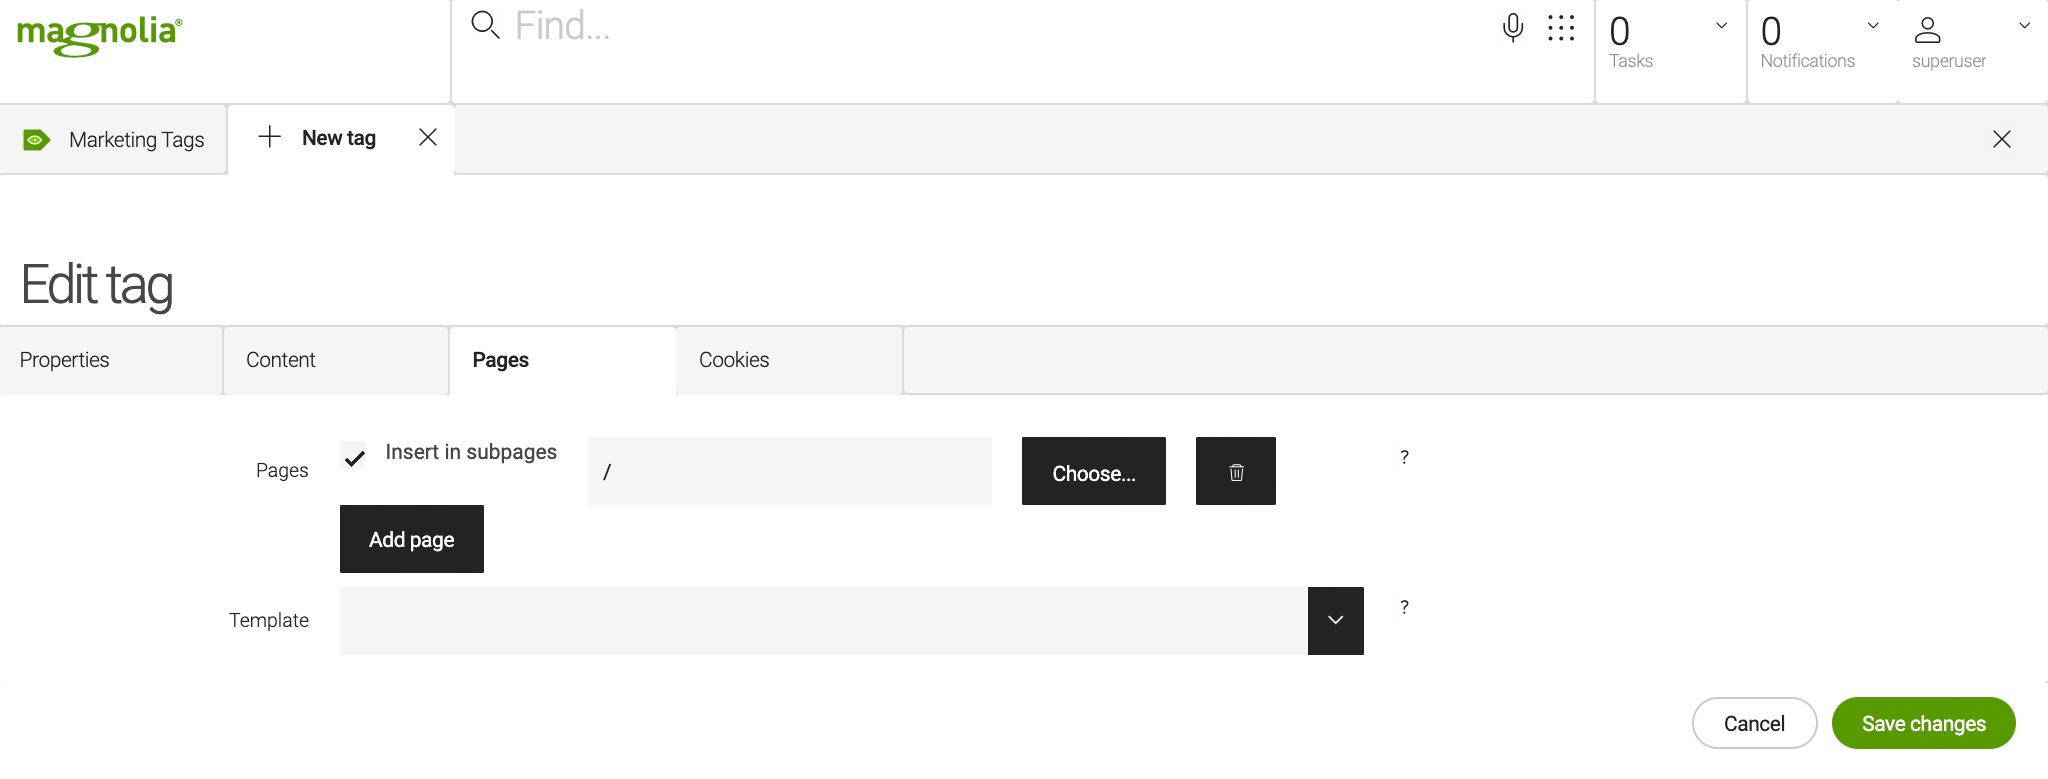Click the superuser profile icon
Viewport: 2048px width, 779px height.
(x=1927, y=31)
